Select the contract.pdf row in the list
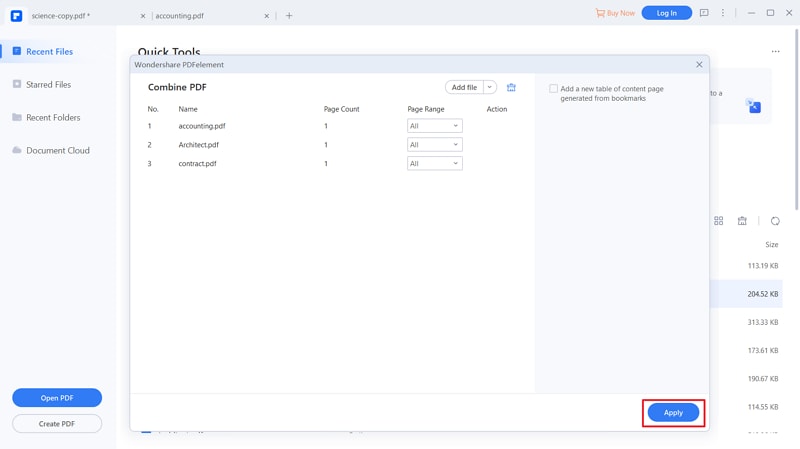The height and width of the screenshot is (449, 800). coord(332,164)
